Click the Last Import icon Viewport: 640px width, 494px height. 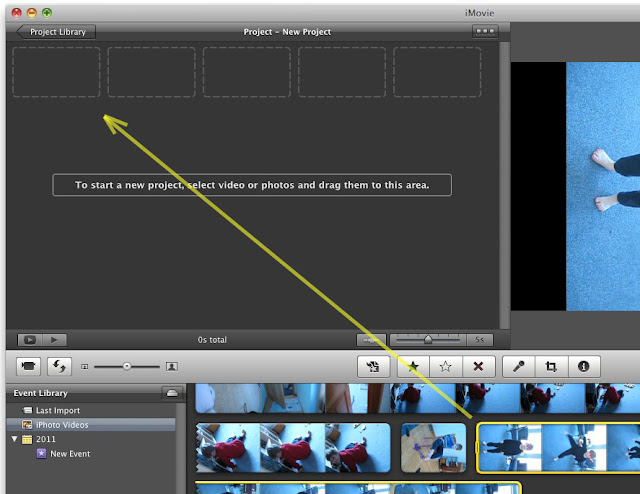click(x=27, y=410)
